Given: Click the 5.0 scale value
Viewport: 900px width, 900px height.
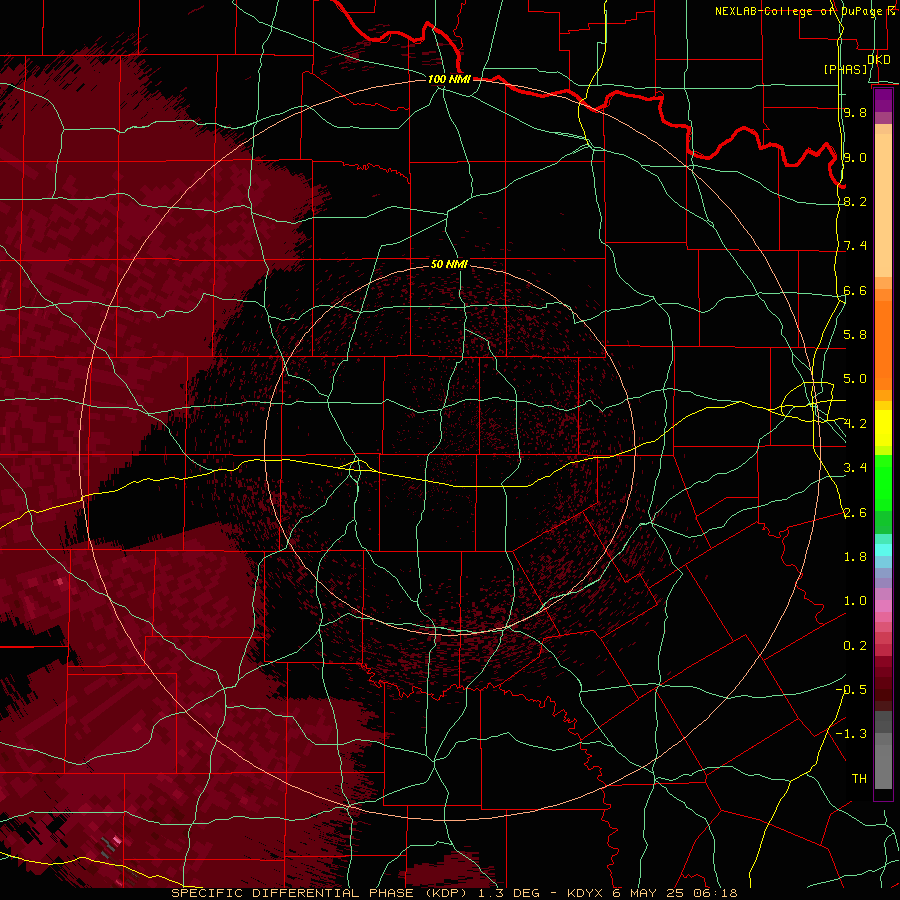Looking at the screenshot, I should tap(855, 379).
